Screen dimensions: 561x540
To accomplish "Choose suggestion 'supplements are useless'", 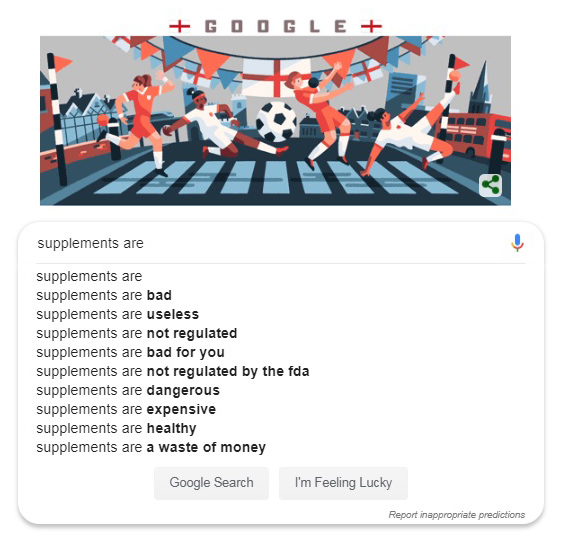I will [x=117, y=314].
